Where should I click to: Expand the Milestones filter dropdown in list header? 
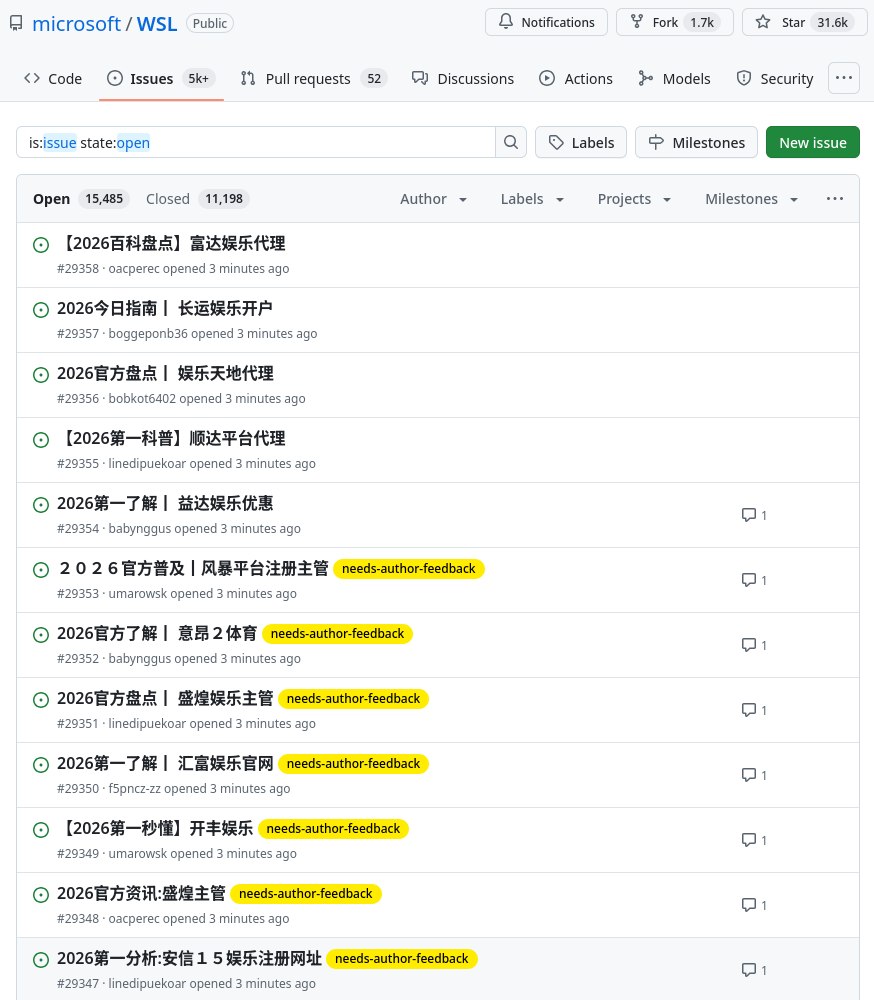coord(751,199)
